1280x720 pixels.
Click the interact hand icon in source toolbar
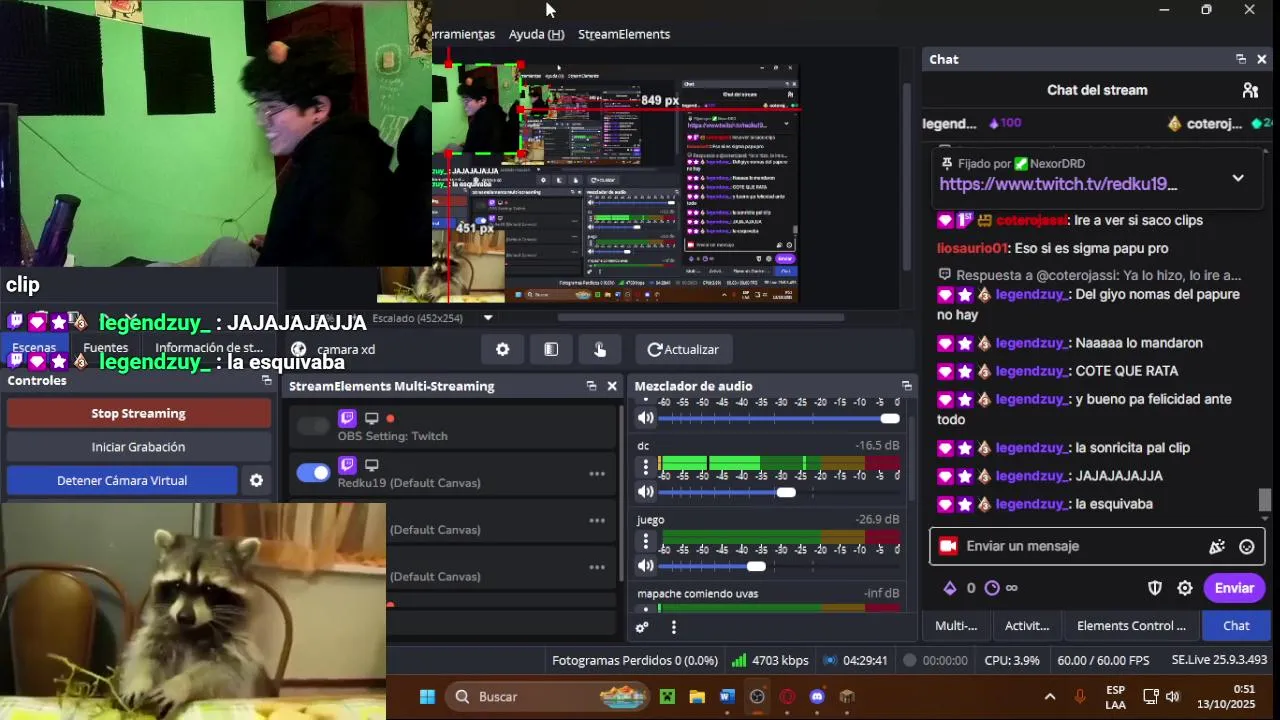(x=600, y=349)
